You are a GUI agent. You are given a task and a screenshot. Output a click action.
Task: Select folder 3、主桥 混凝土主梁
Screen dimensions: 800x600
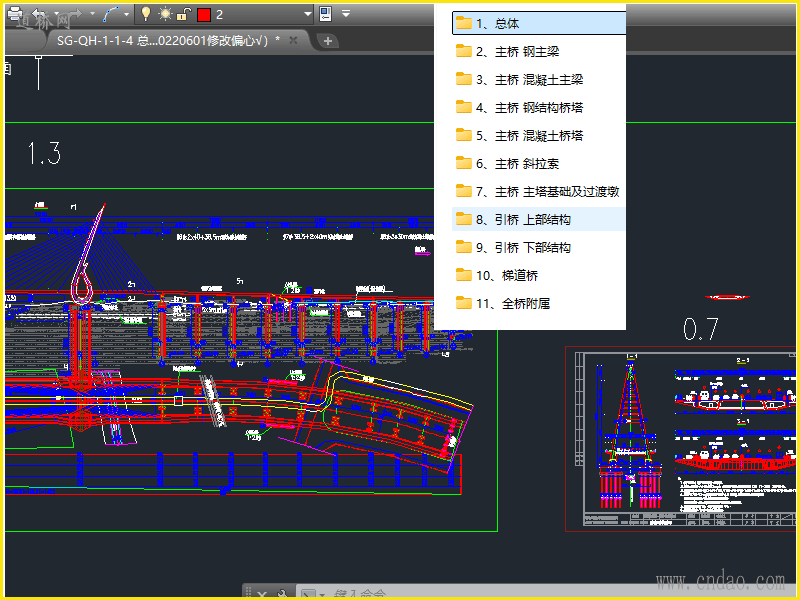539,79
